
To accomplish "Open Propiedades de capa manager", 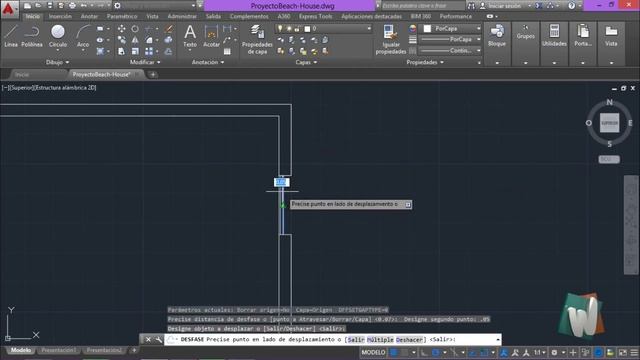I will coord(257,39).
